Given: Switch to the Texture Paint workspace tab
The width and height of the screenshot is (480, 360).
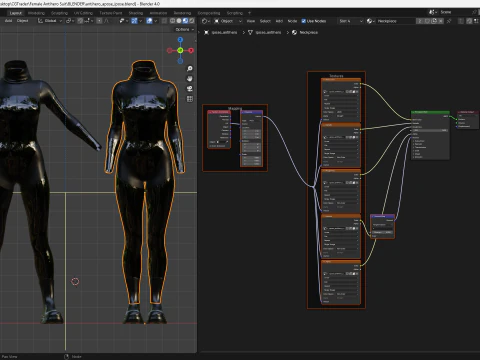Looking at the screenshot, I should point(111,13).
